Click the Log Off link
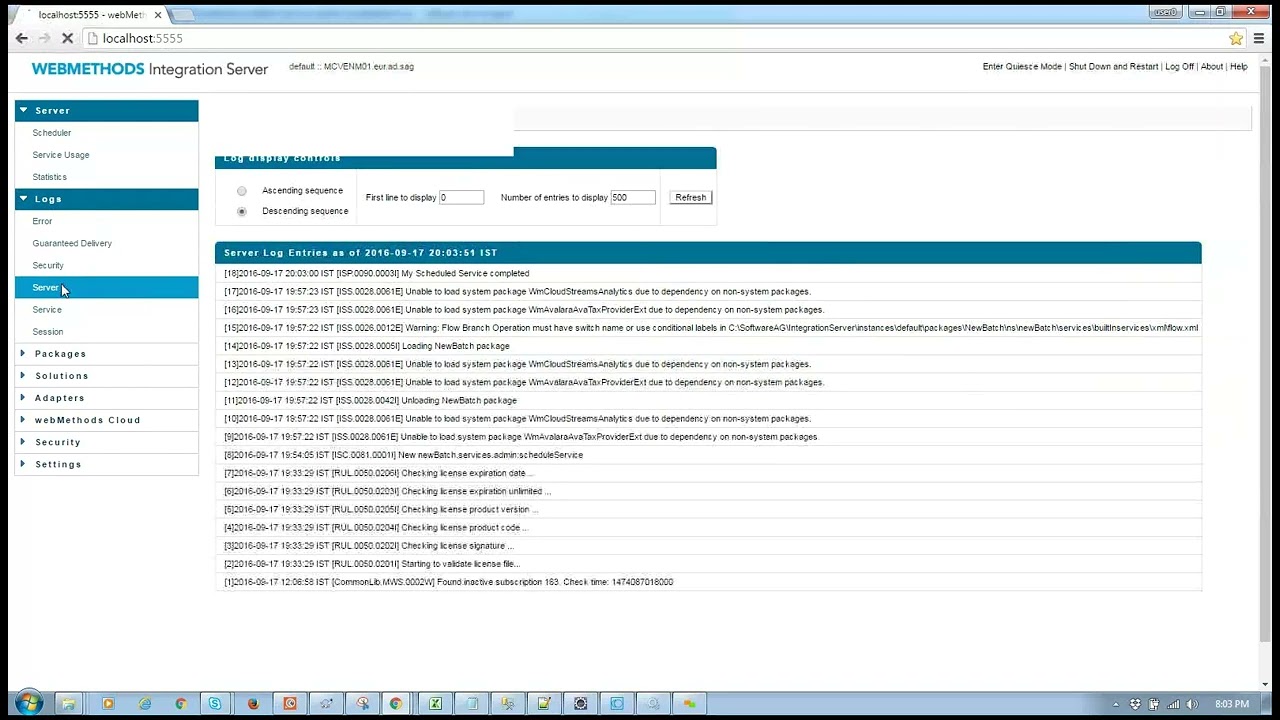The width and height of the screenshot is (1280, 720). coord(1179,67)
